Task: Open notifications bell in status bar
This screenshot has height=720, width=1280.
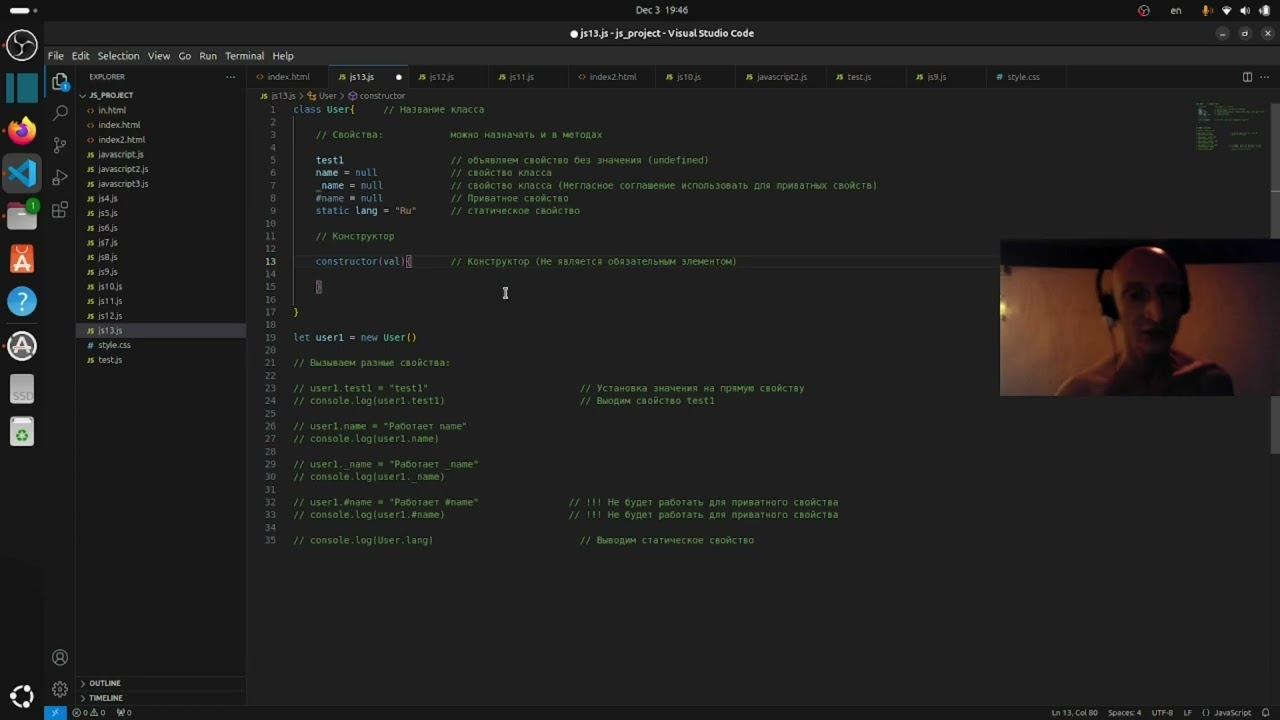Action: click(x=1265, y=713)
